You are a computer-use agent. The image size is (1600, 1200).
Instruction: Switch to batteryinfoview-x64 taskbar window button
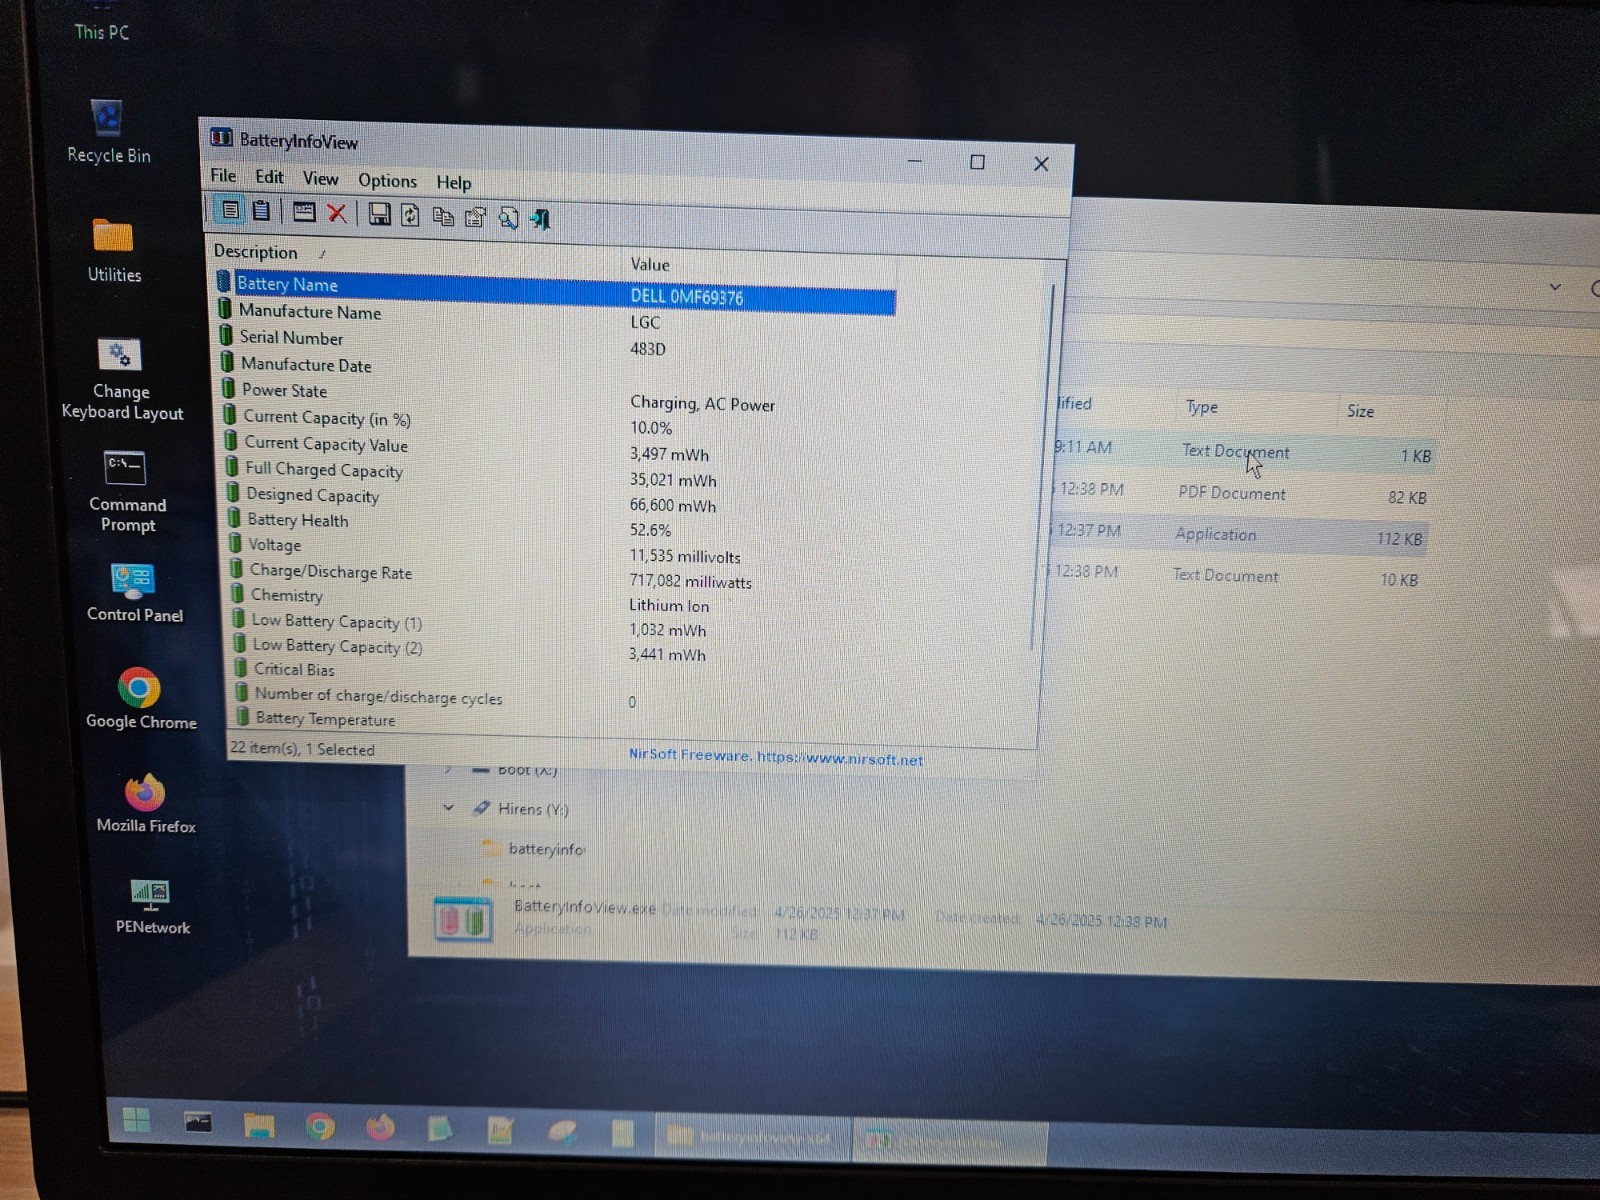click(752, 1137)
